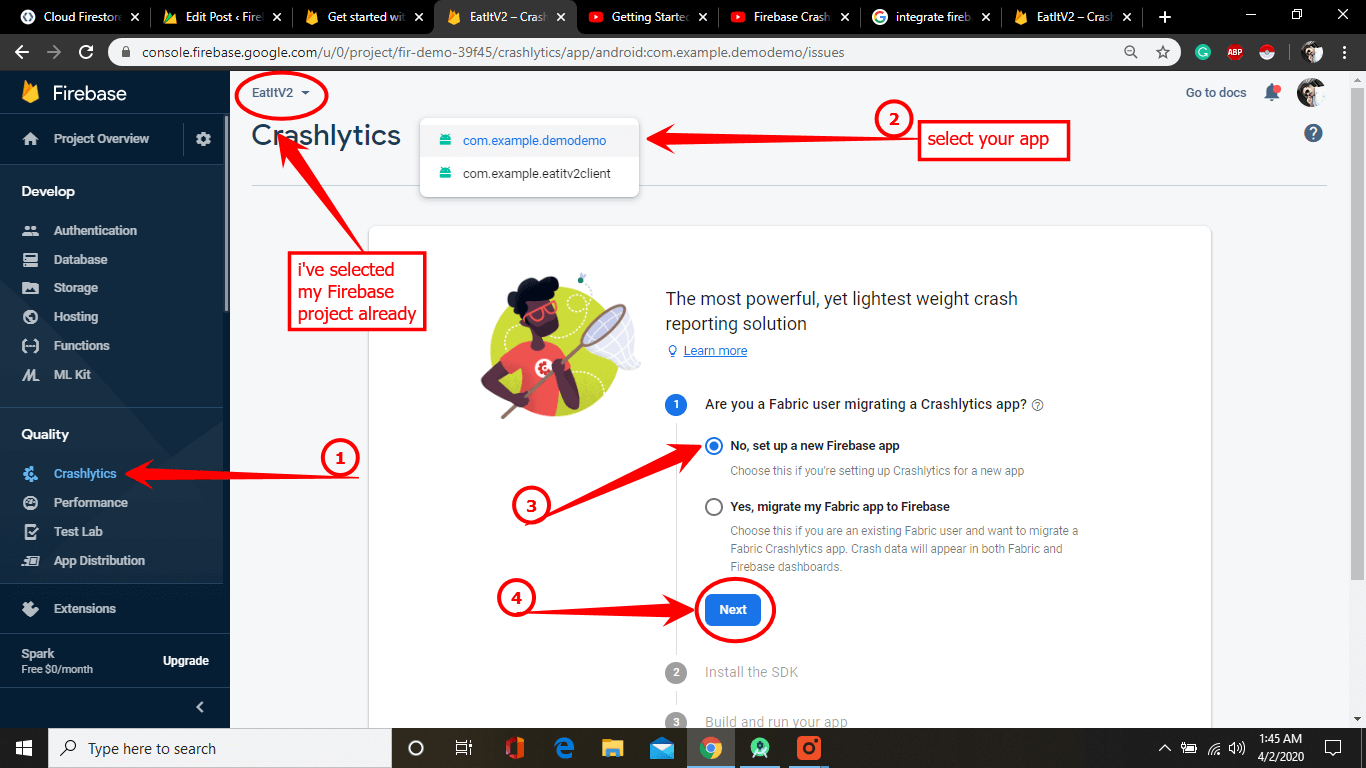The height and width of the screenshot is (768, 1366).
Task: Click step 2 Install the SDK
Action: pyautogui.click(x=751, y=672)
